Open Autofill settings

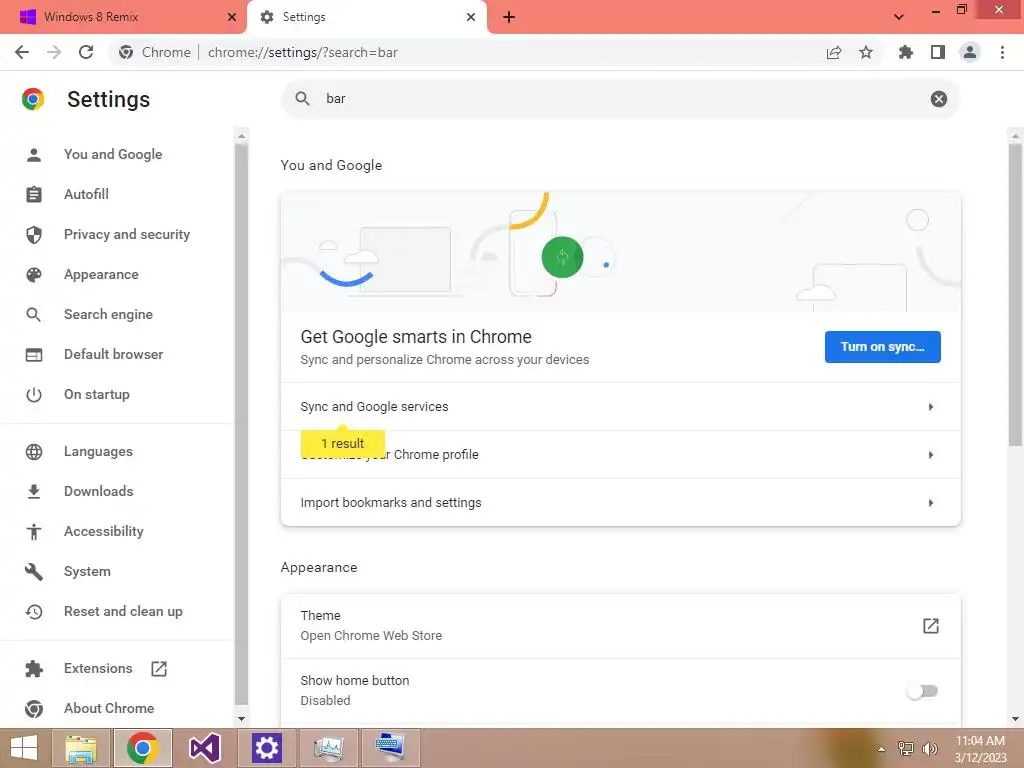point(86,194)
